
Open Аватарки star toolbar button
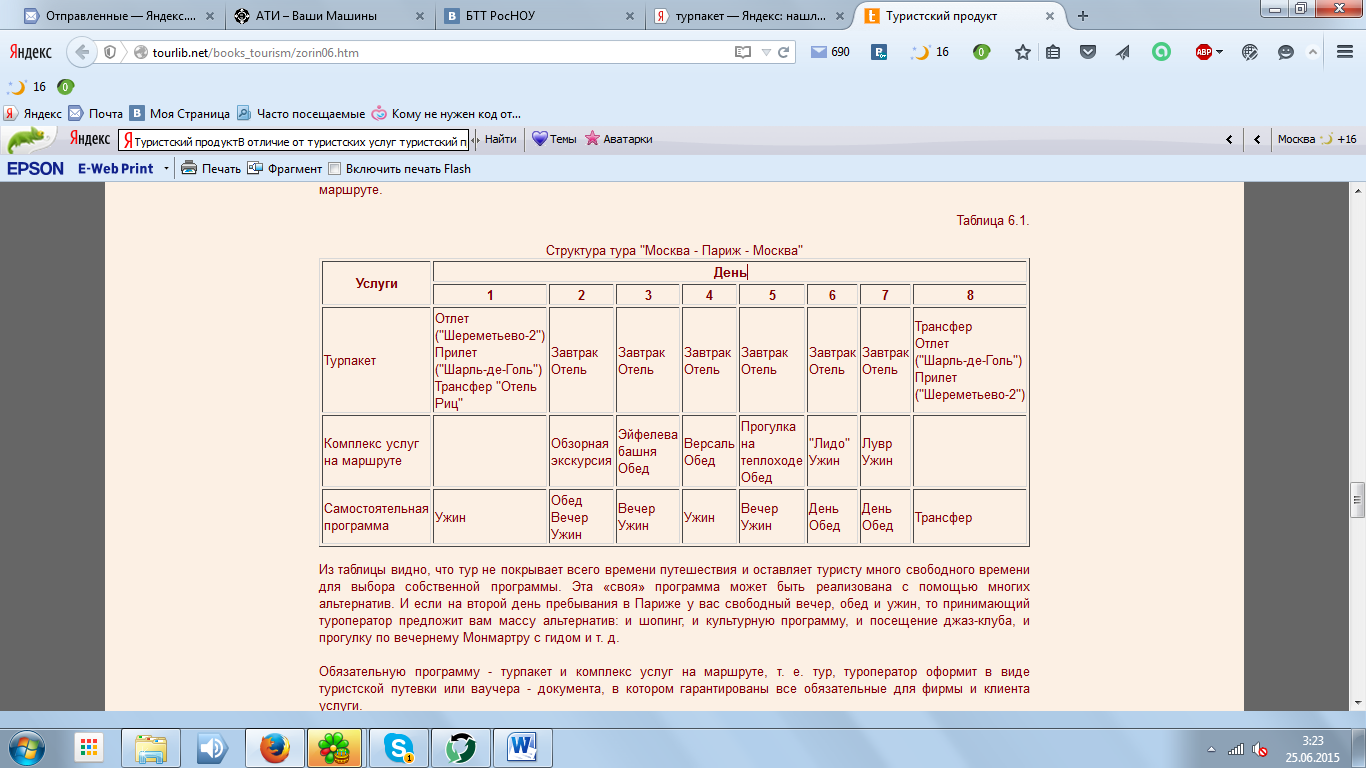pyautogui.click(x=619, y=139)
